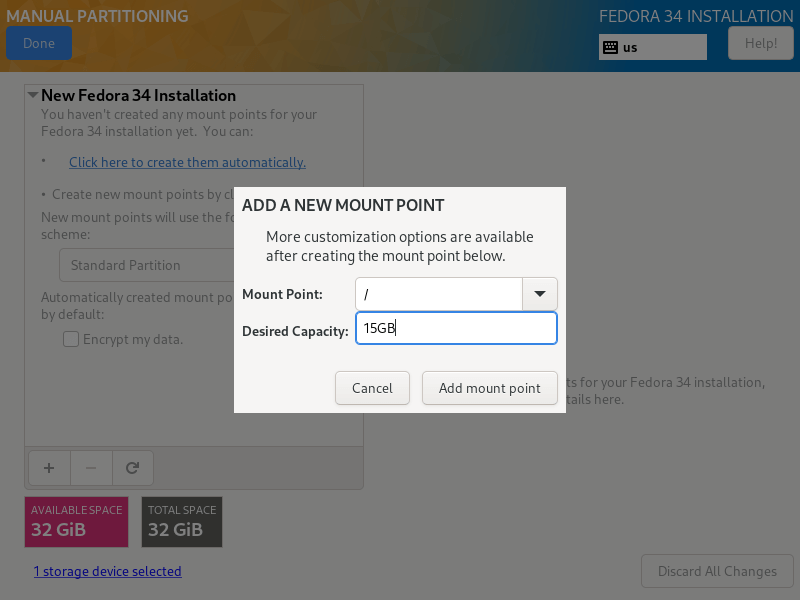This screenshot has height=600, width=800.
Task: Click Discard All Changes button
Action: tap(717, 571)
